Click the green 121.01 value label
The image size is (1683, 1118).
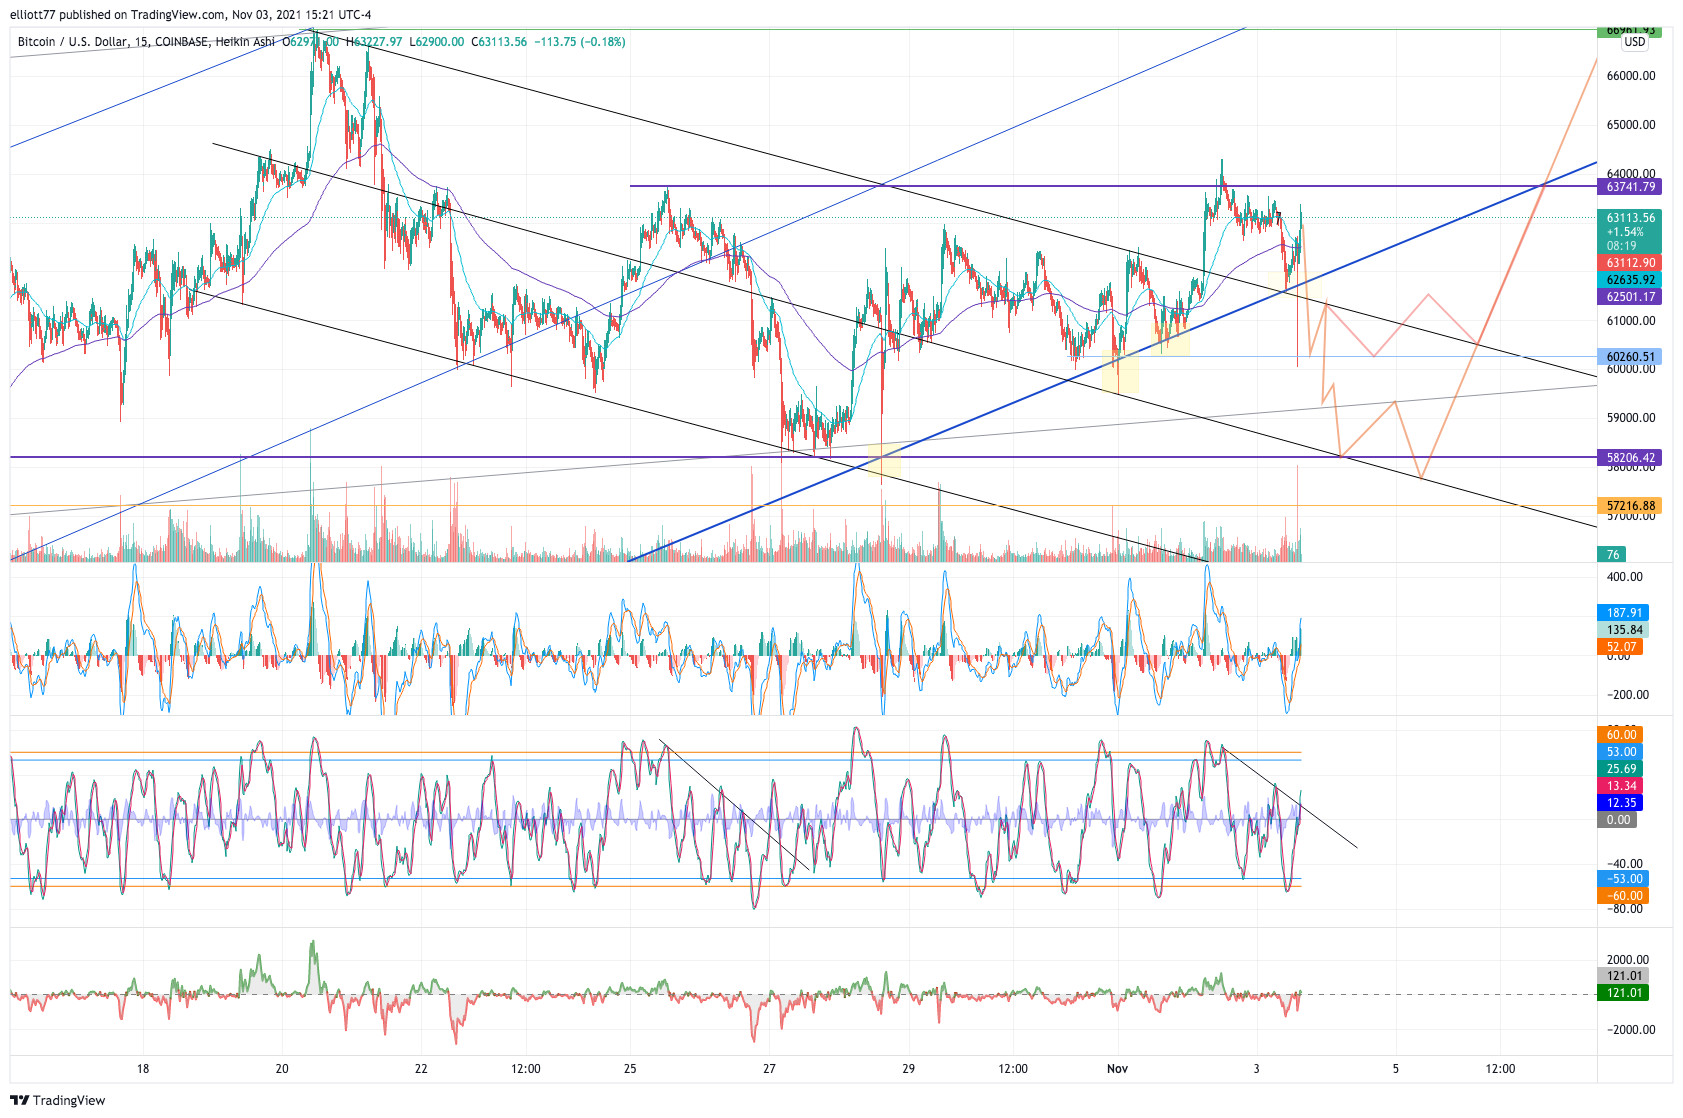1623,993
